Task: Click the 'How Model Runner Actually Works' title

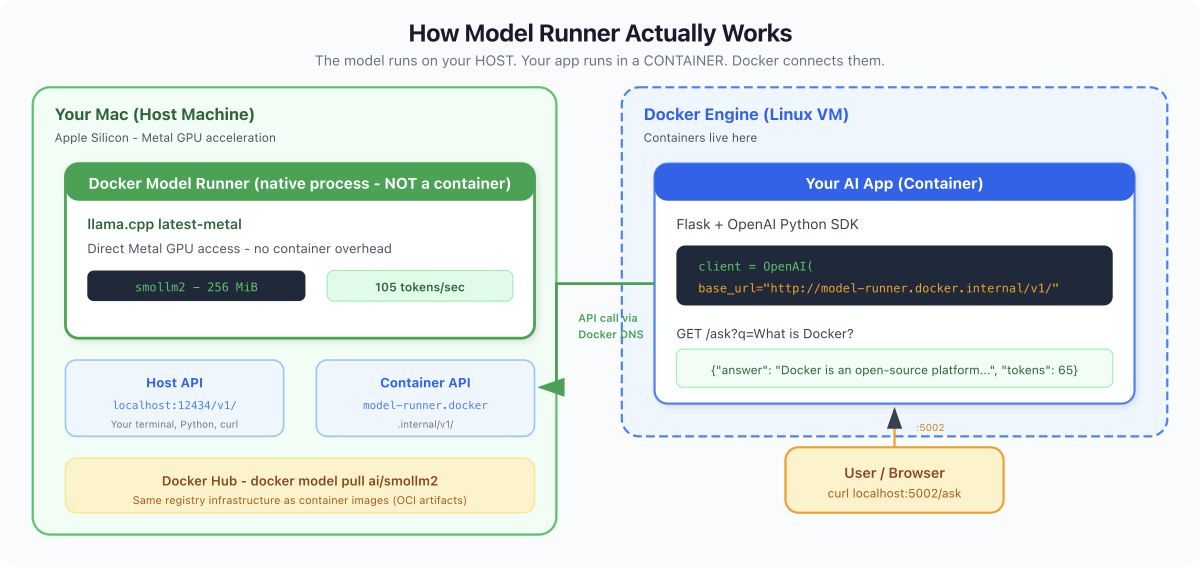Action: (600, 33)
